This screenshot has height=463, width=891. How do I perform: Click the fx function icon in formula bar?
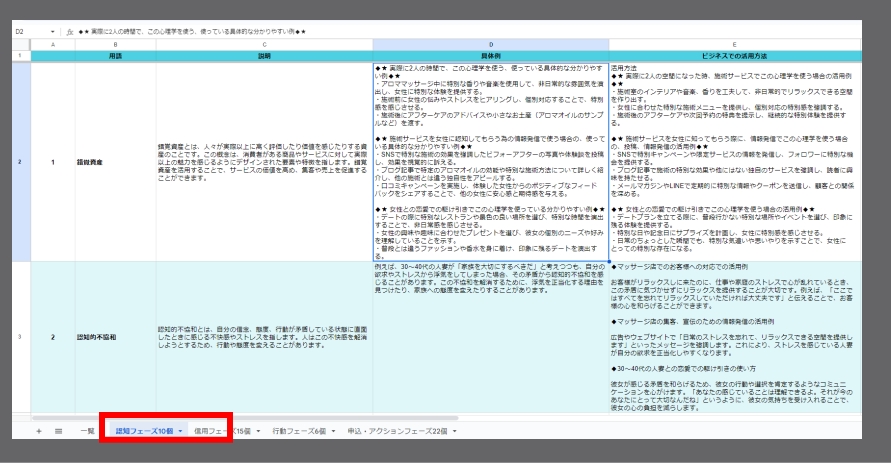pyautogui.click(x=69, y=31)
